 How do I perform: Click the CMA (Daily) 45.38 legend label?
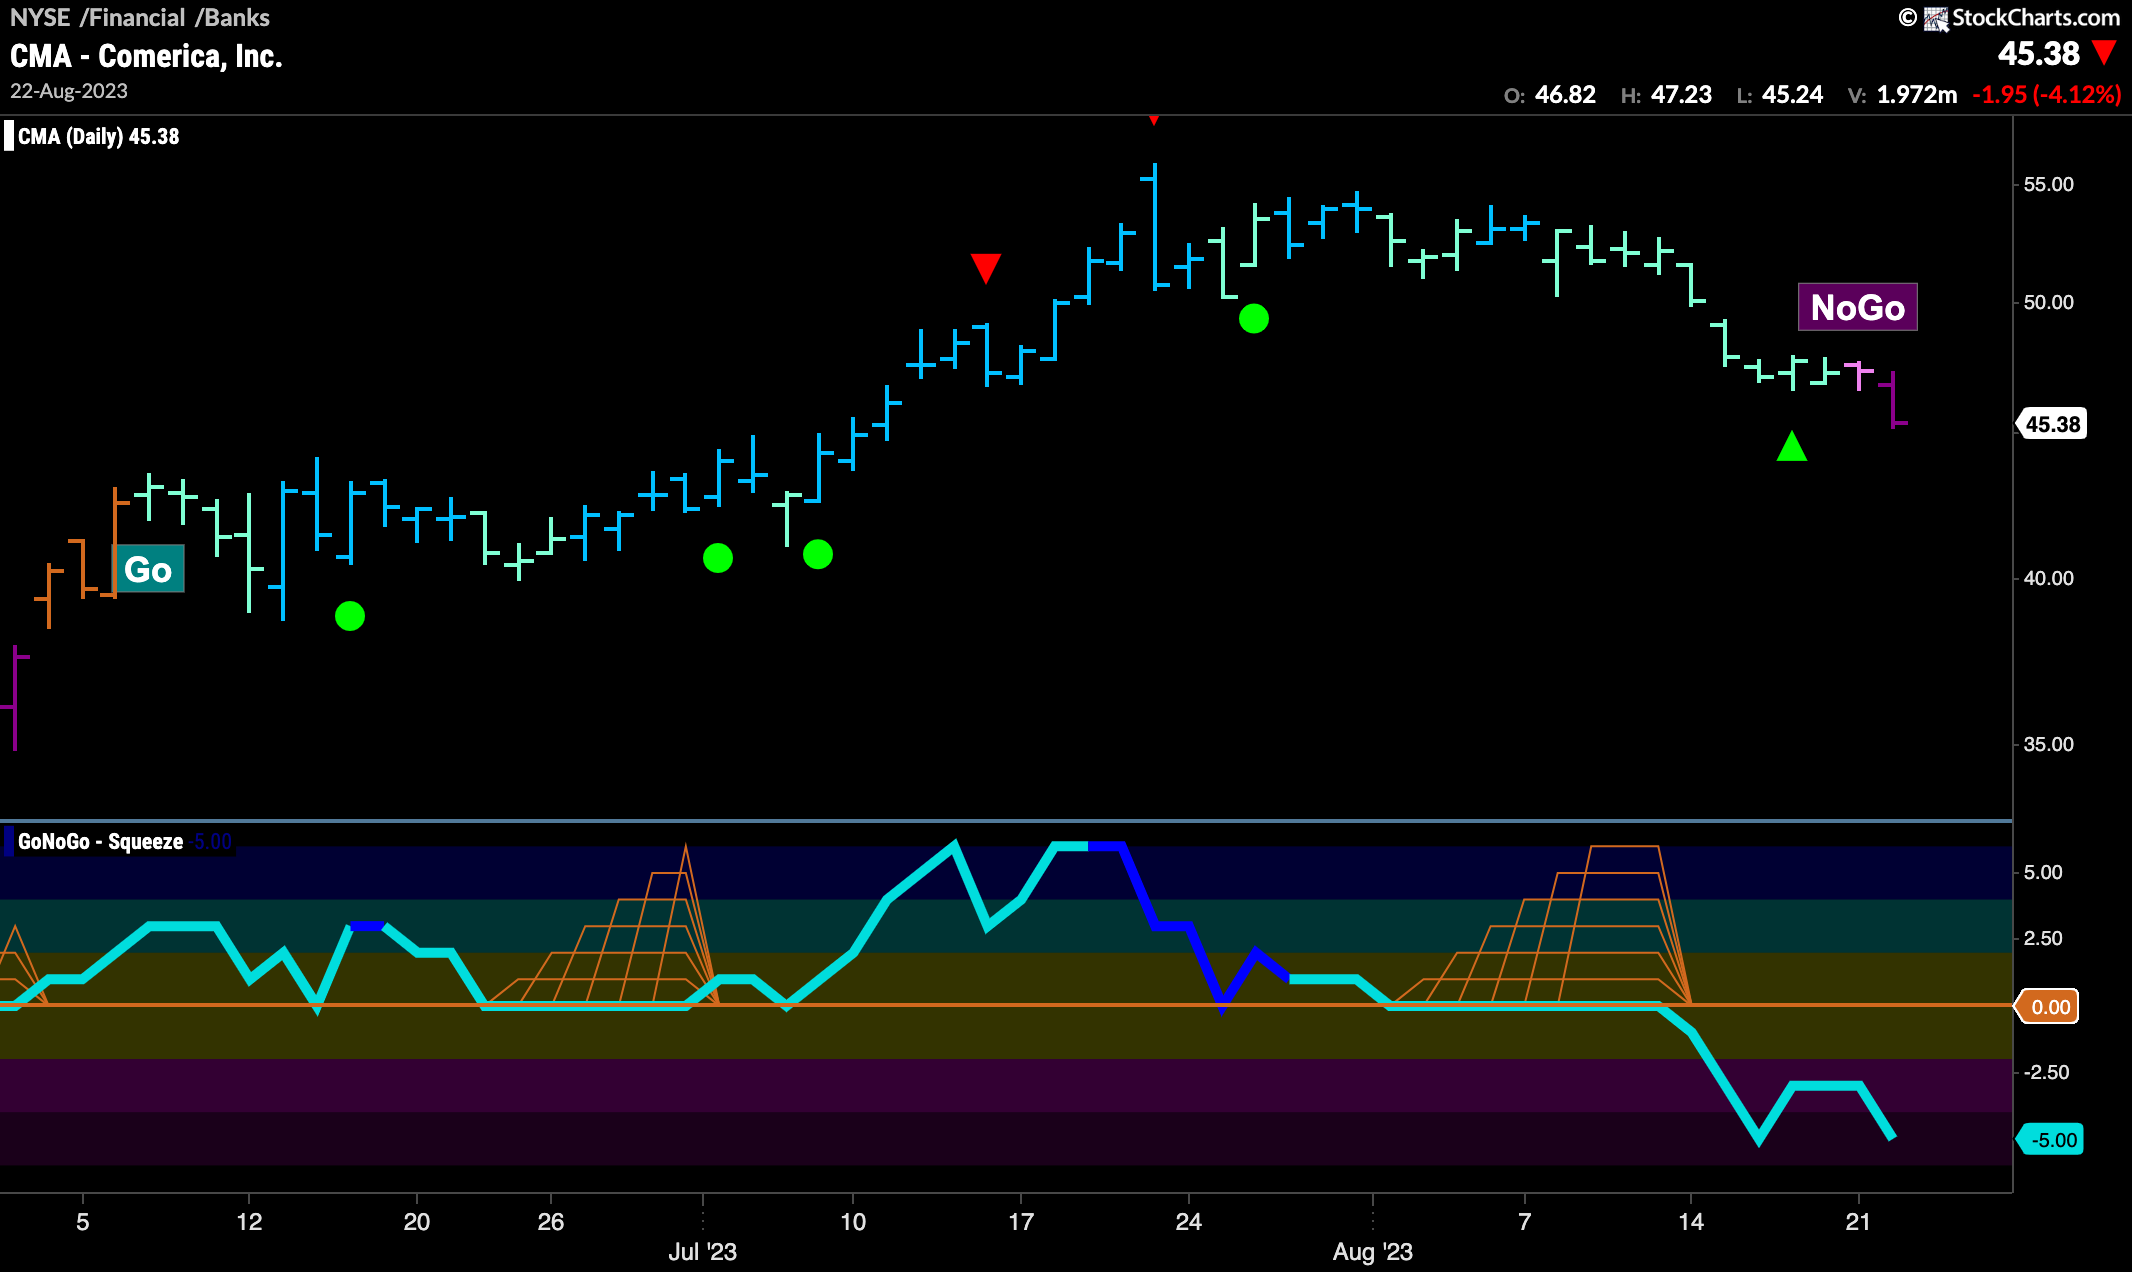(x=99, y=137)
